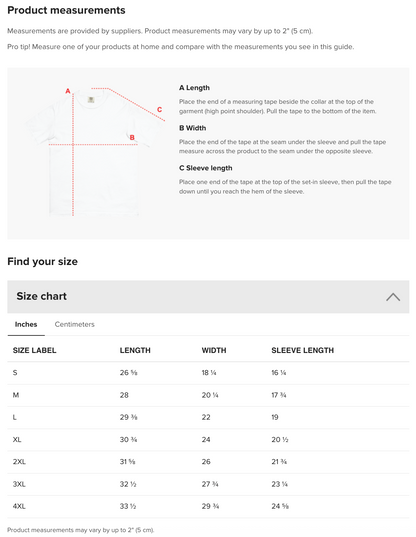This screenshot has width=416, height=537.
Task: Collapse the Size chart chevron arrow
Action: click(393, 297)
